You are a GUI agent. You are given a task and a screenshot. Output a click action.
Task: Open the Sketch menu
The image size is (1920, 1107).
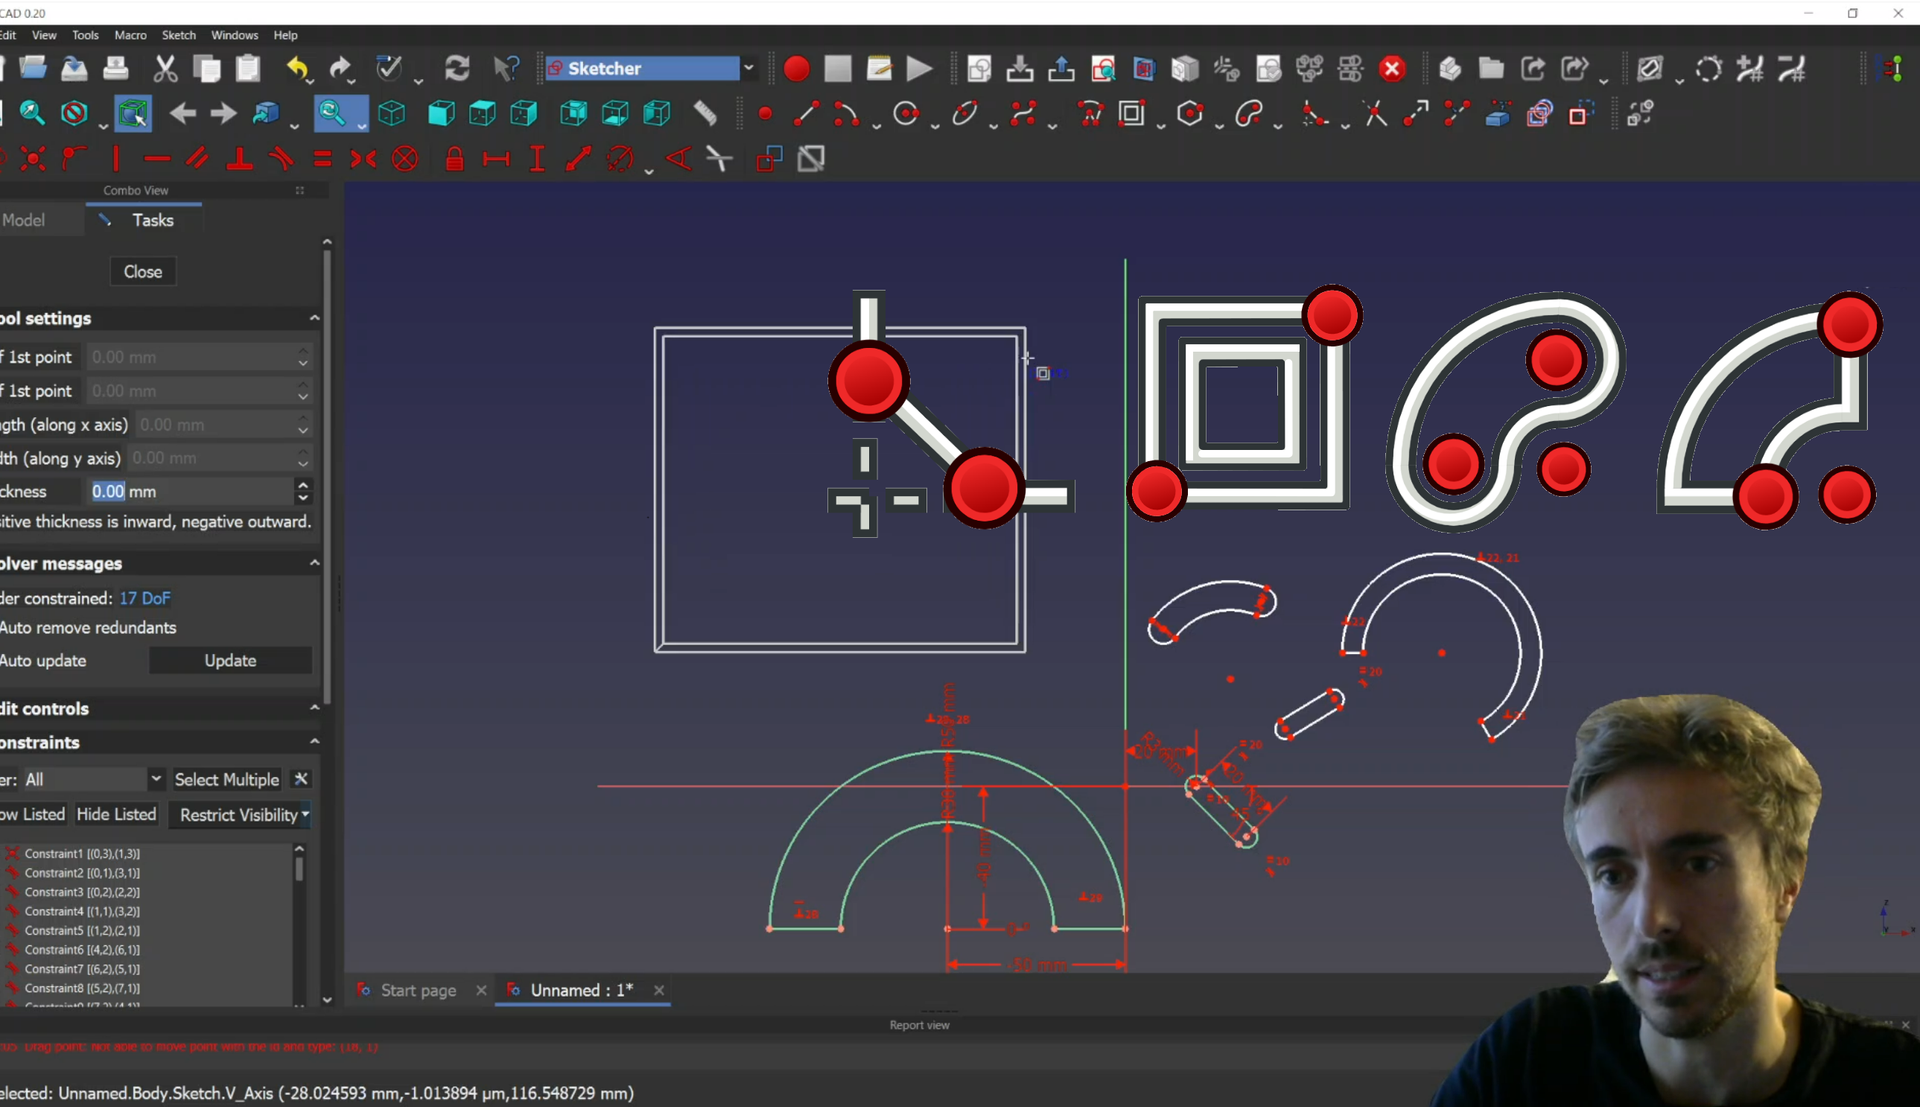(x=179, y=35)
